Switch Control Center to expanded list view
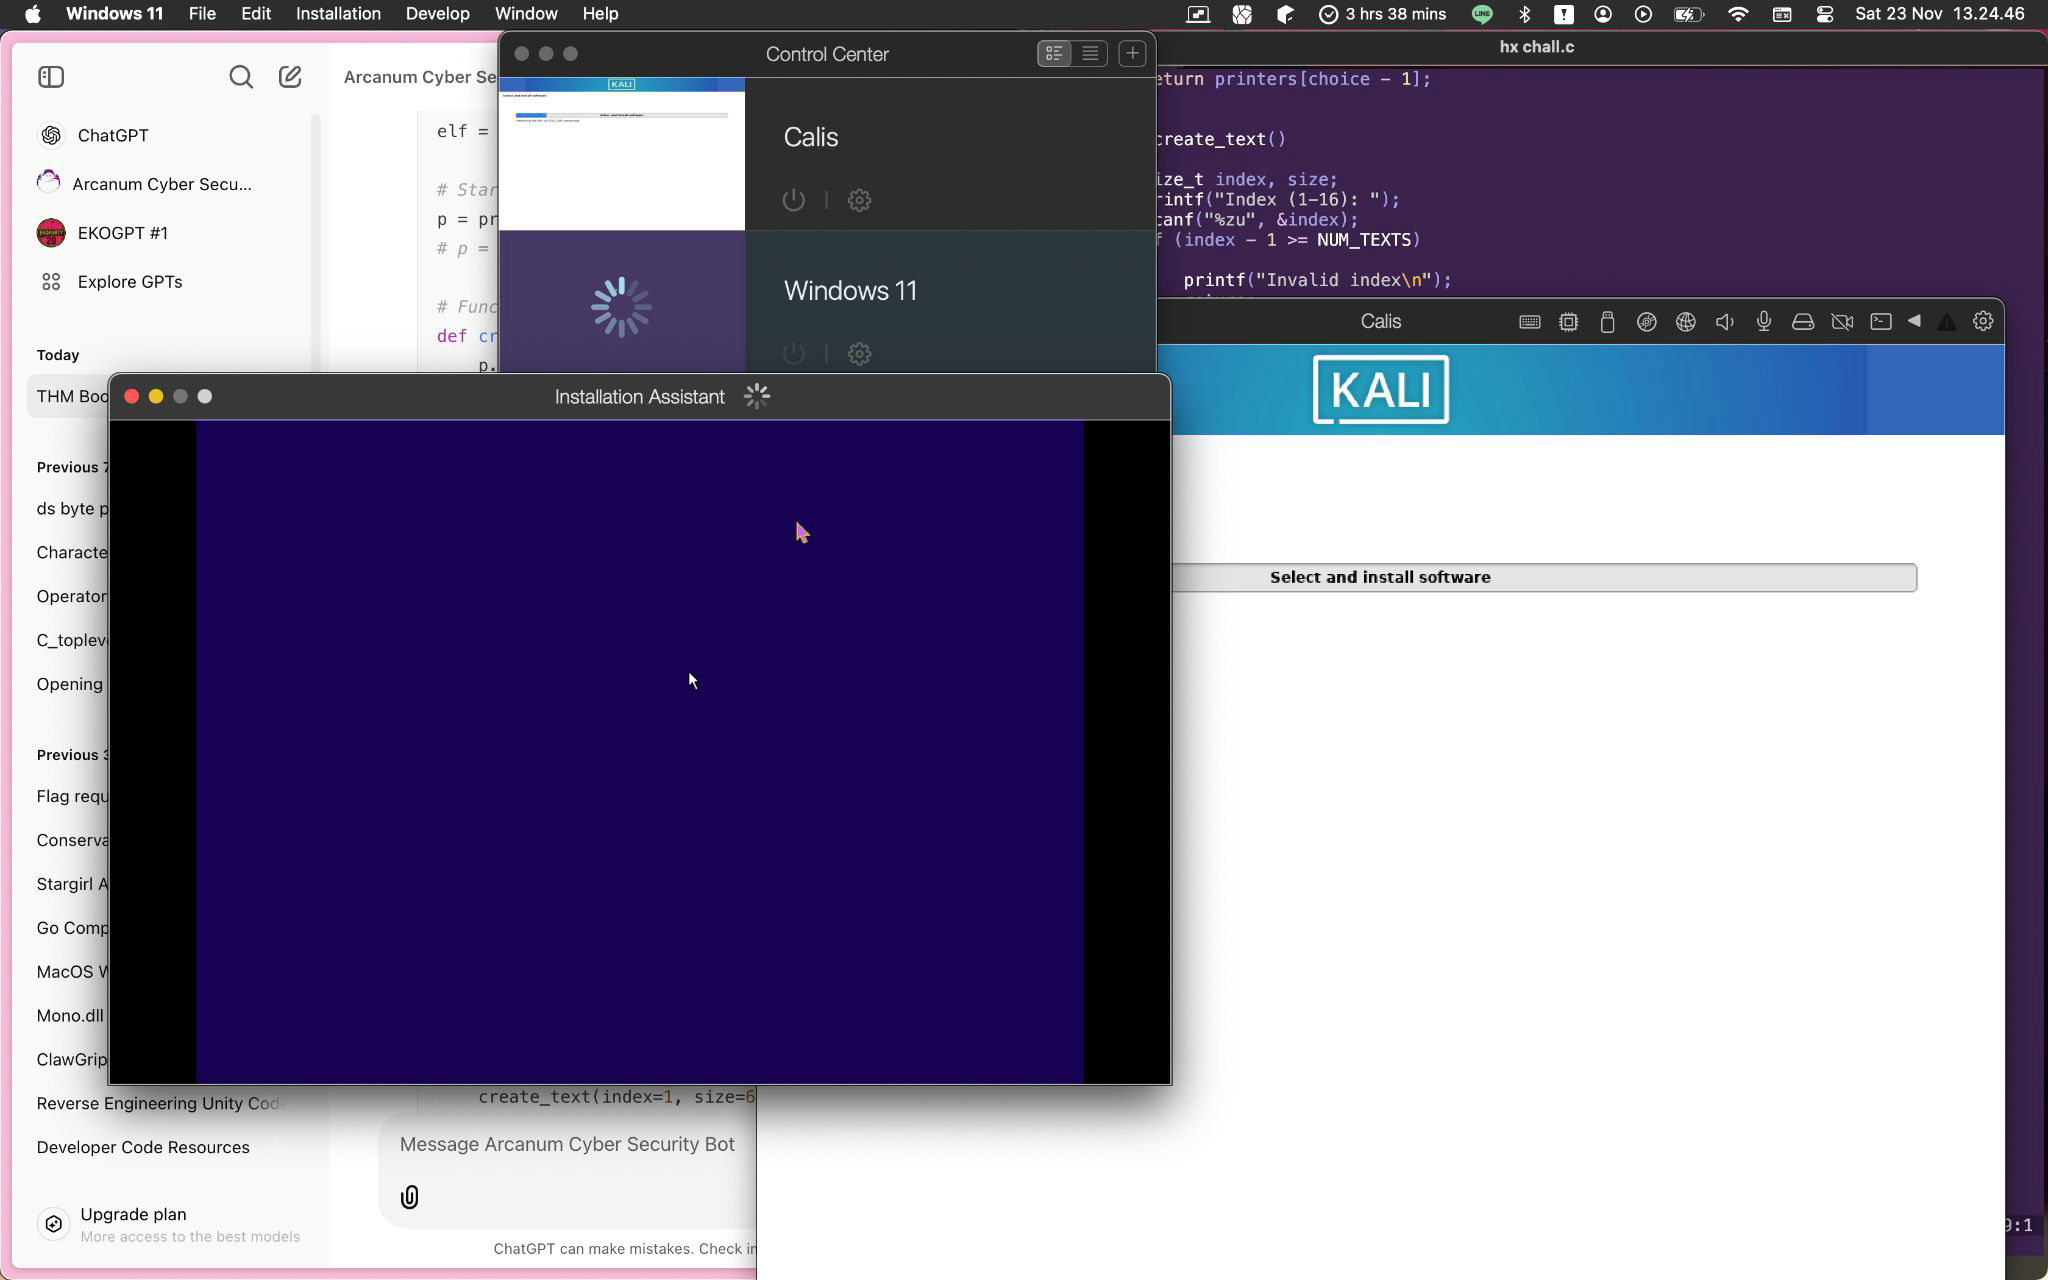The height and width of the screenshot is (1280, 2048). click(x=1054, y=54)
